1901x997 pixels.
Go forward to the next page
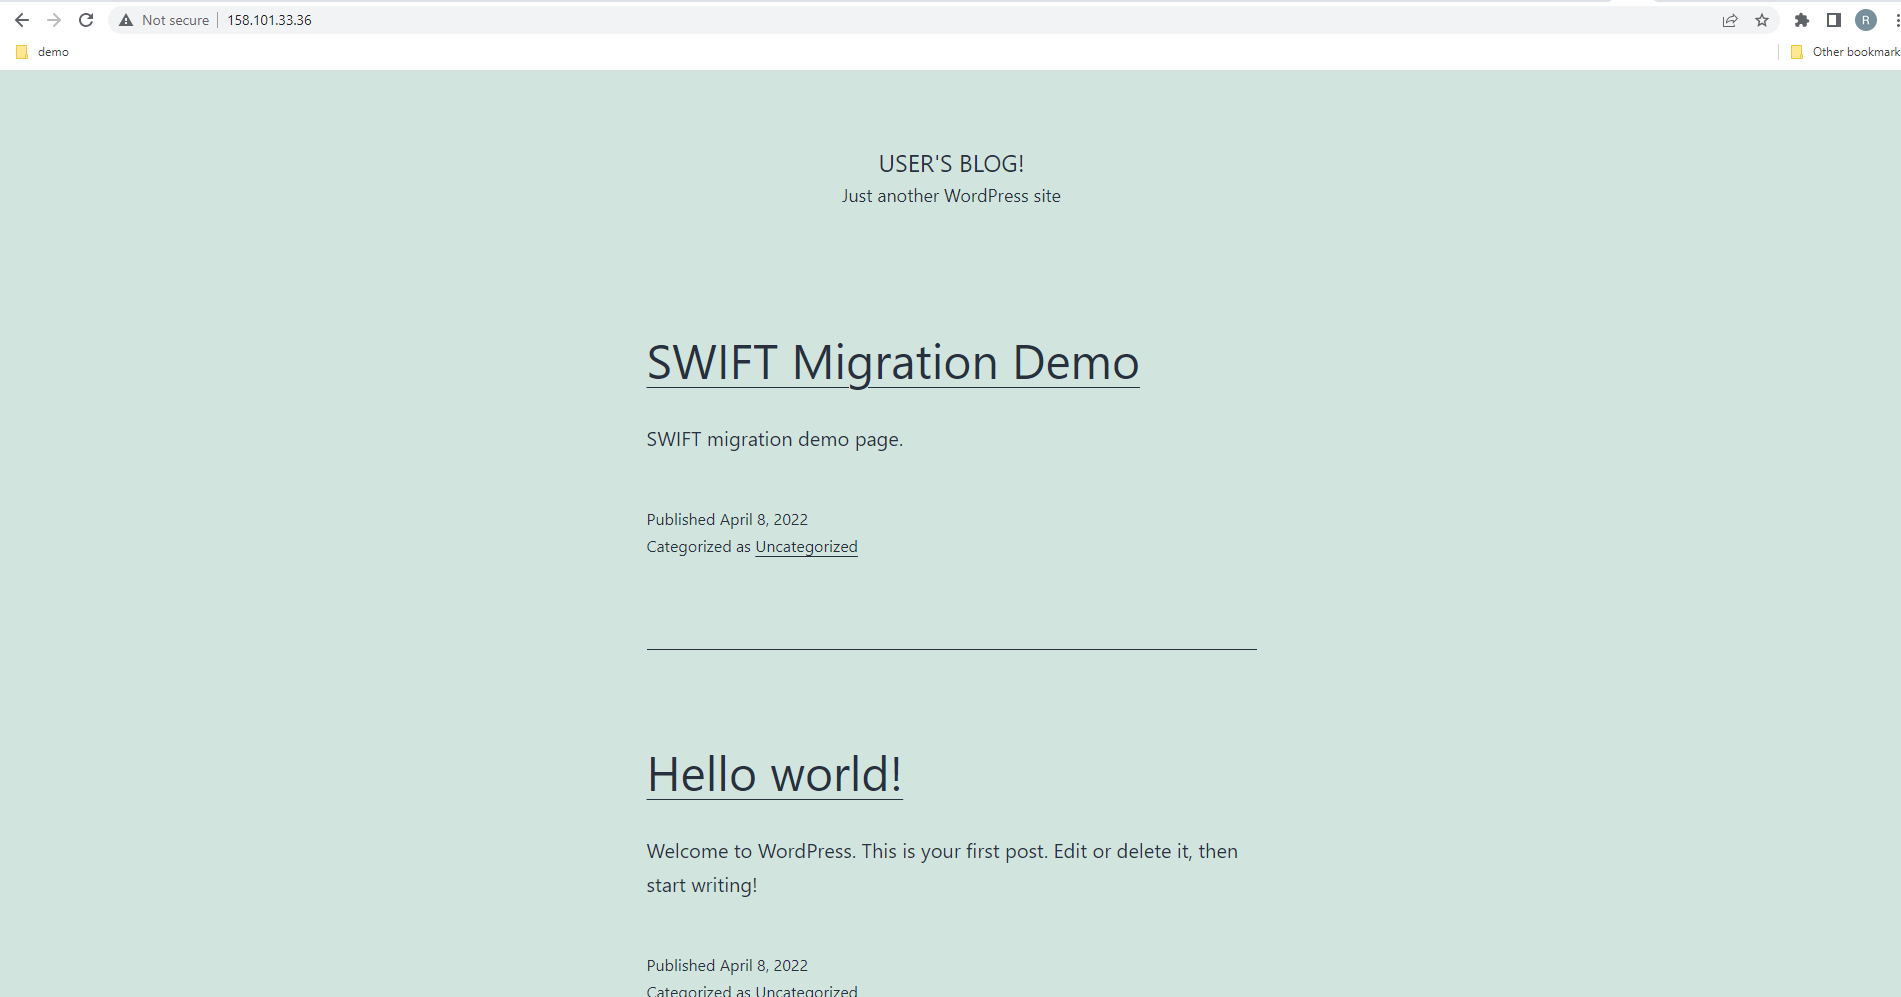pos(54,20)
